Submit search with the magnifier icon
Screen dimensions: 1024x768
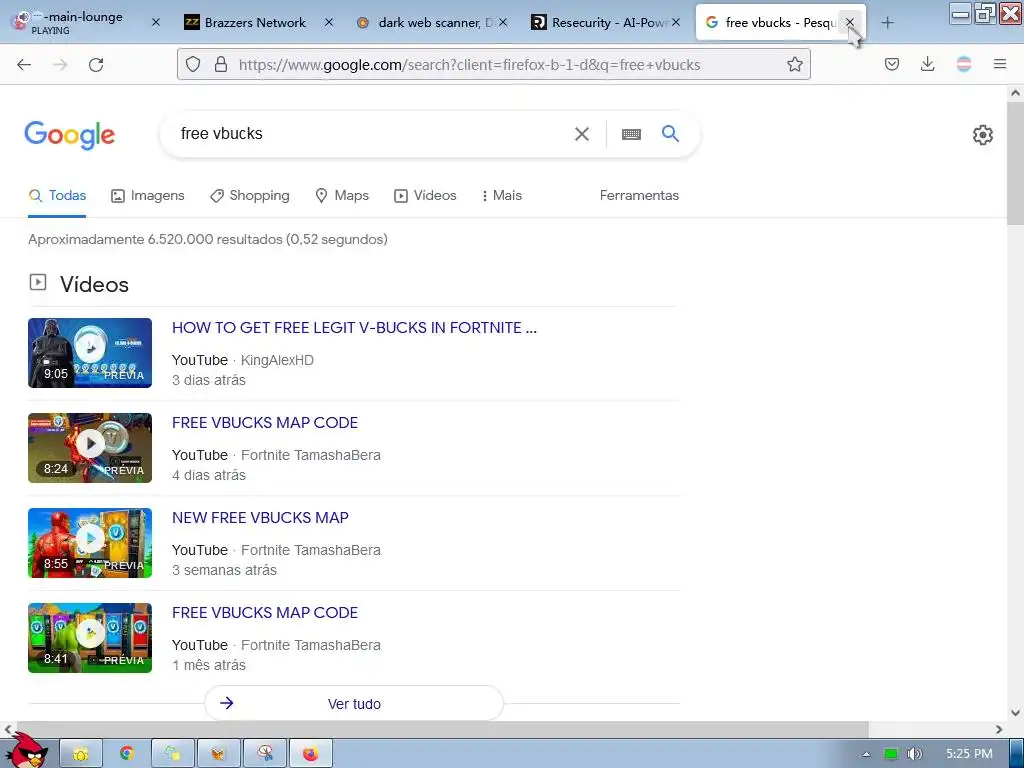pos(670,134)
